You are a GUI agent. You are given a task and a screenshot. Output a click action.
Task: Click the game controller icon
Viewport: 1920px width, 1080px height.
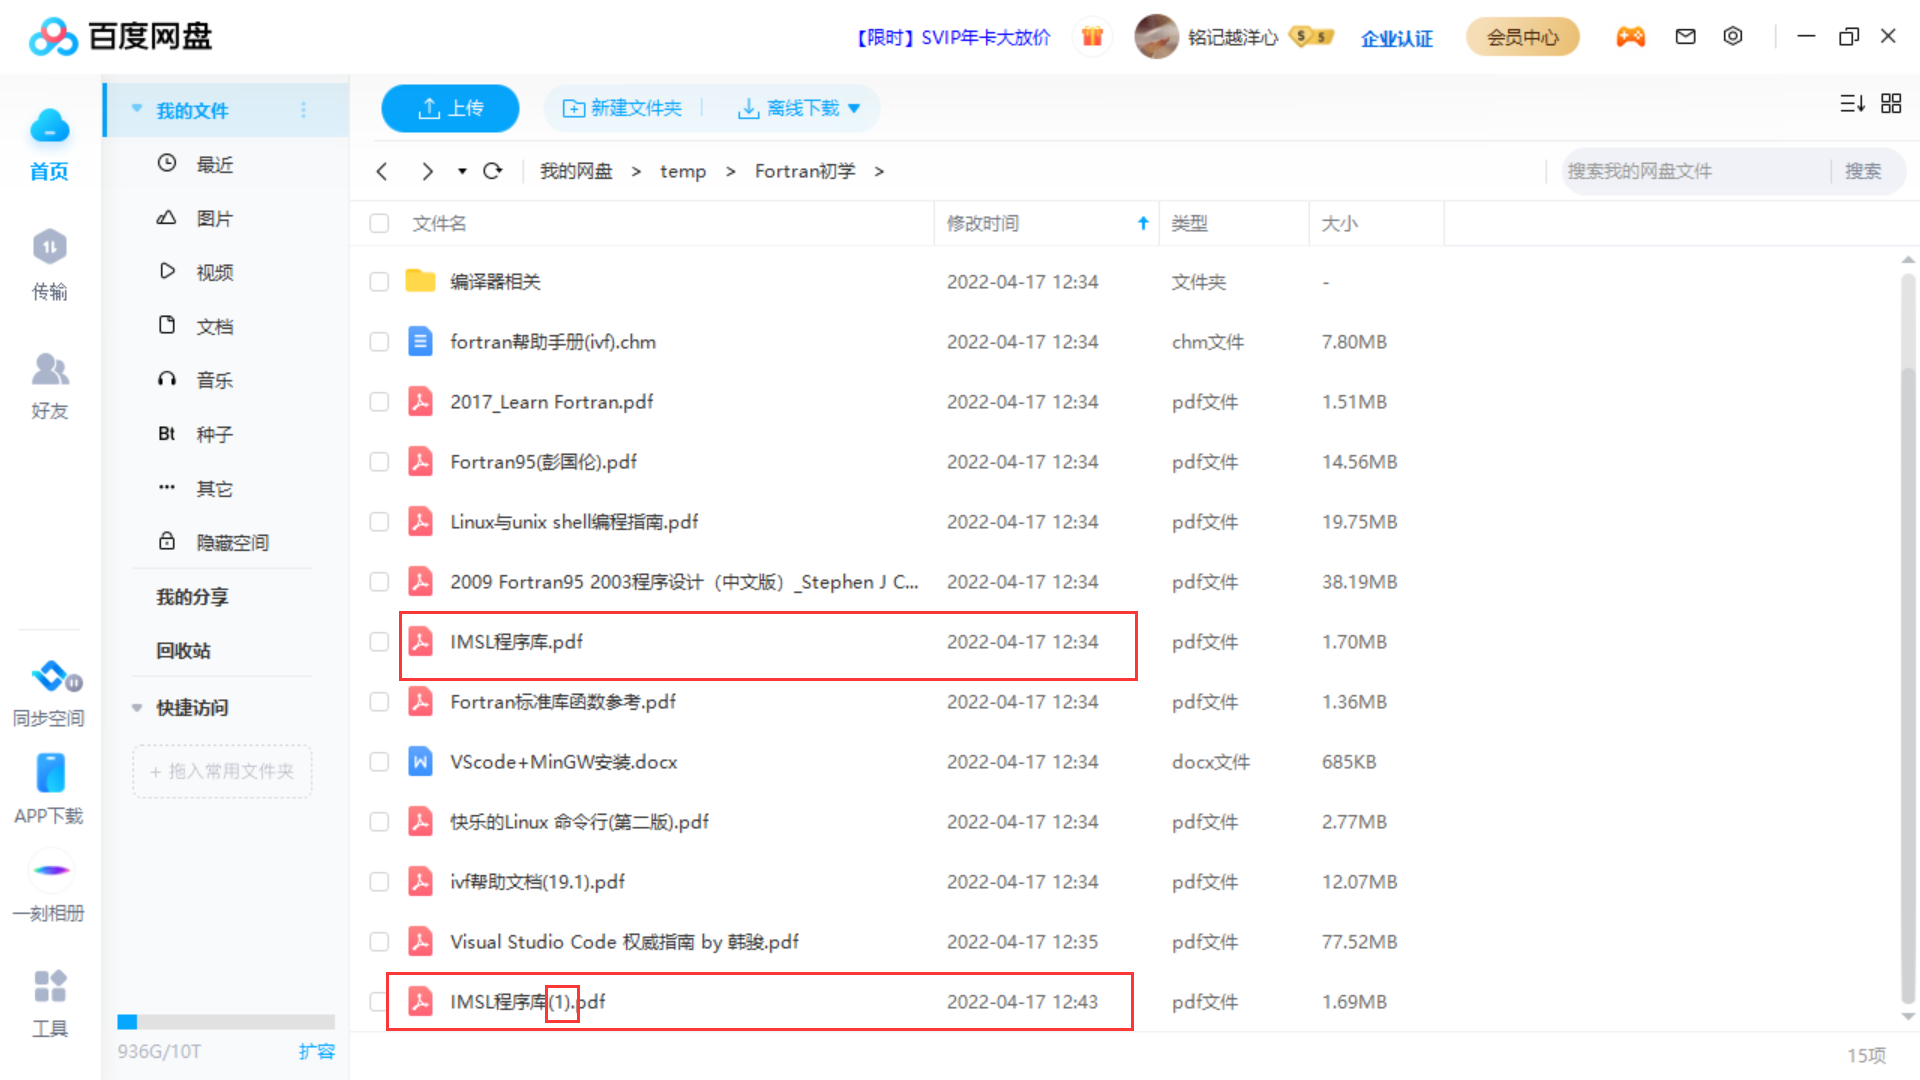coord(1630,37)
